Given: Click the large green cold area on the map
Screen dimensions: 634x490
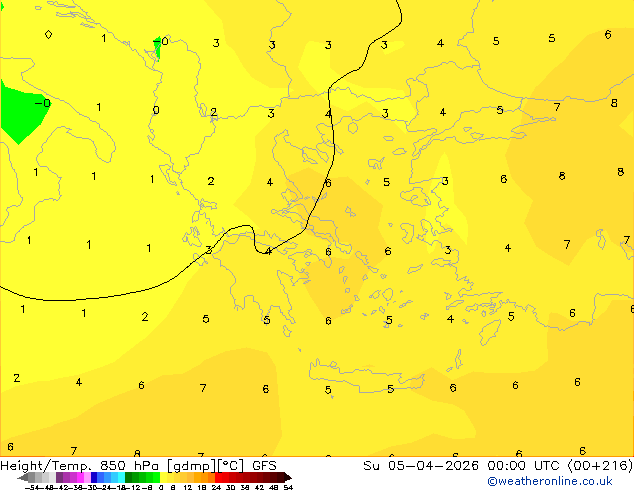Looking at the screenshot, I should [20, 113].
